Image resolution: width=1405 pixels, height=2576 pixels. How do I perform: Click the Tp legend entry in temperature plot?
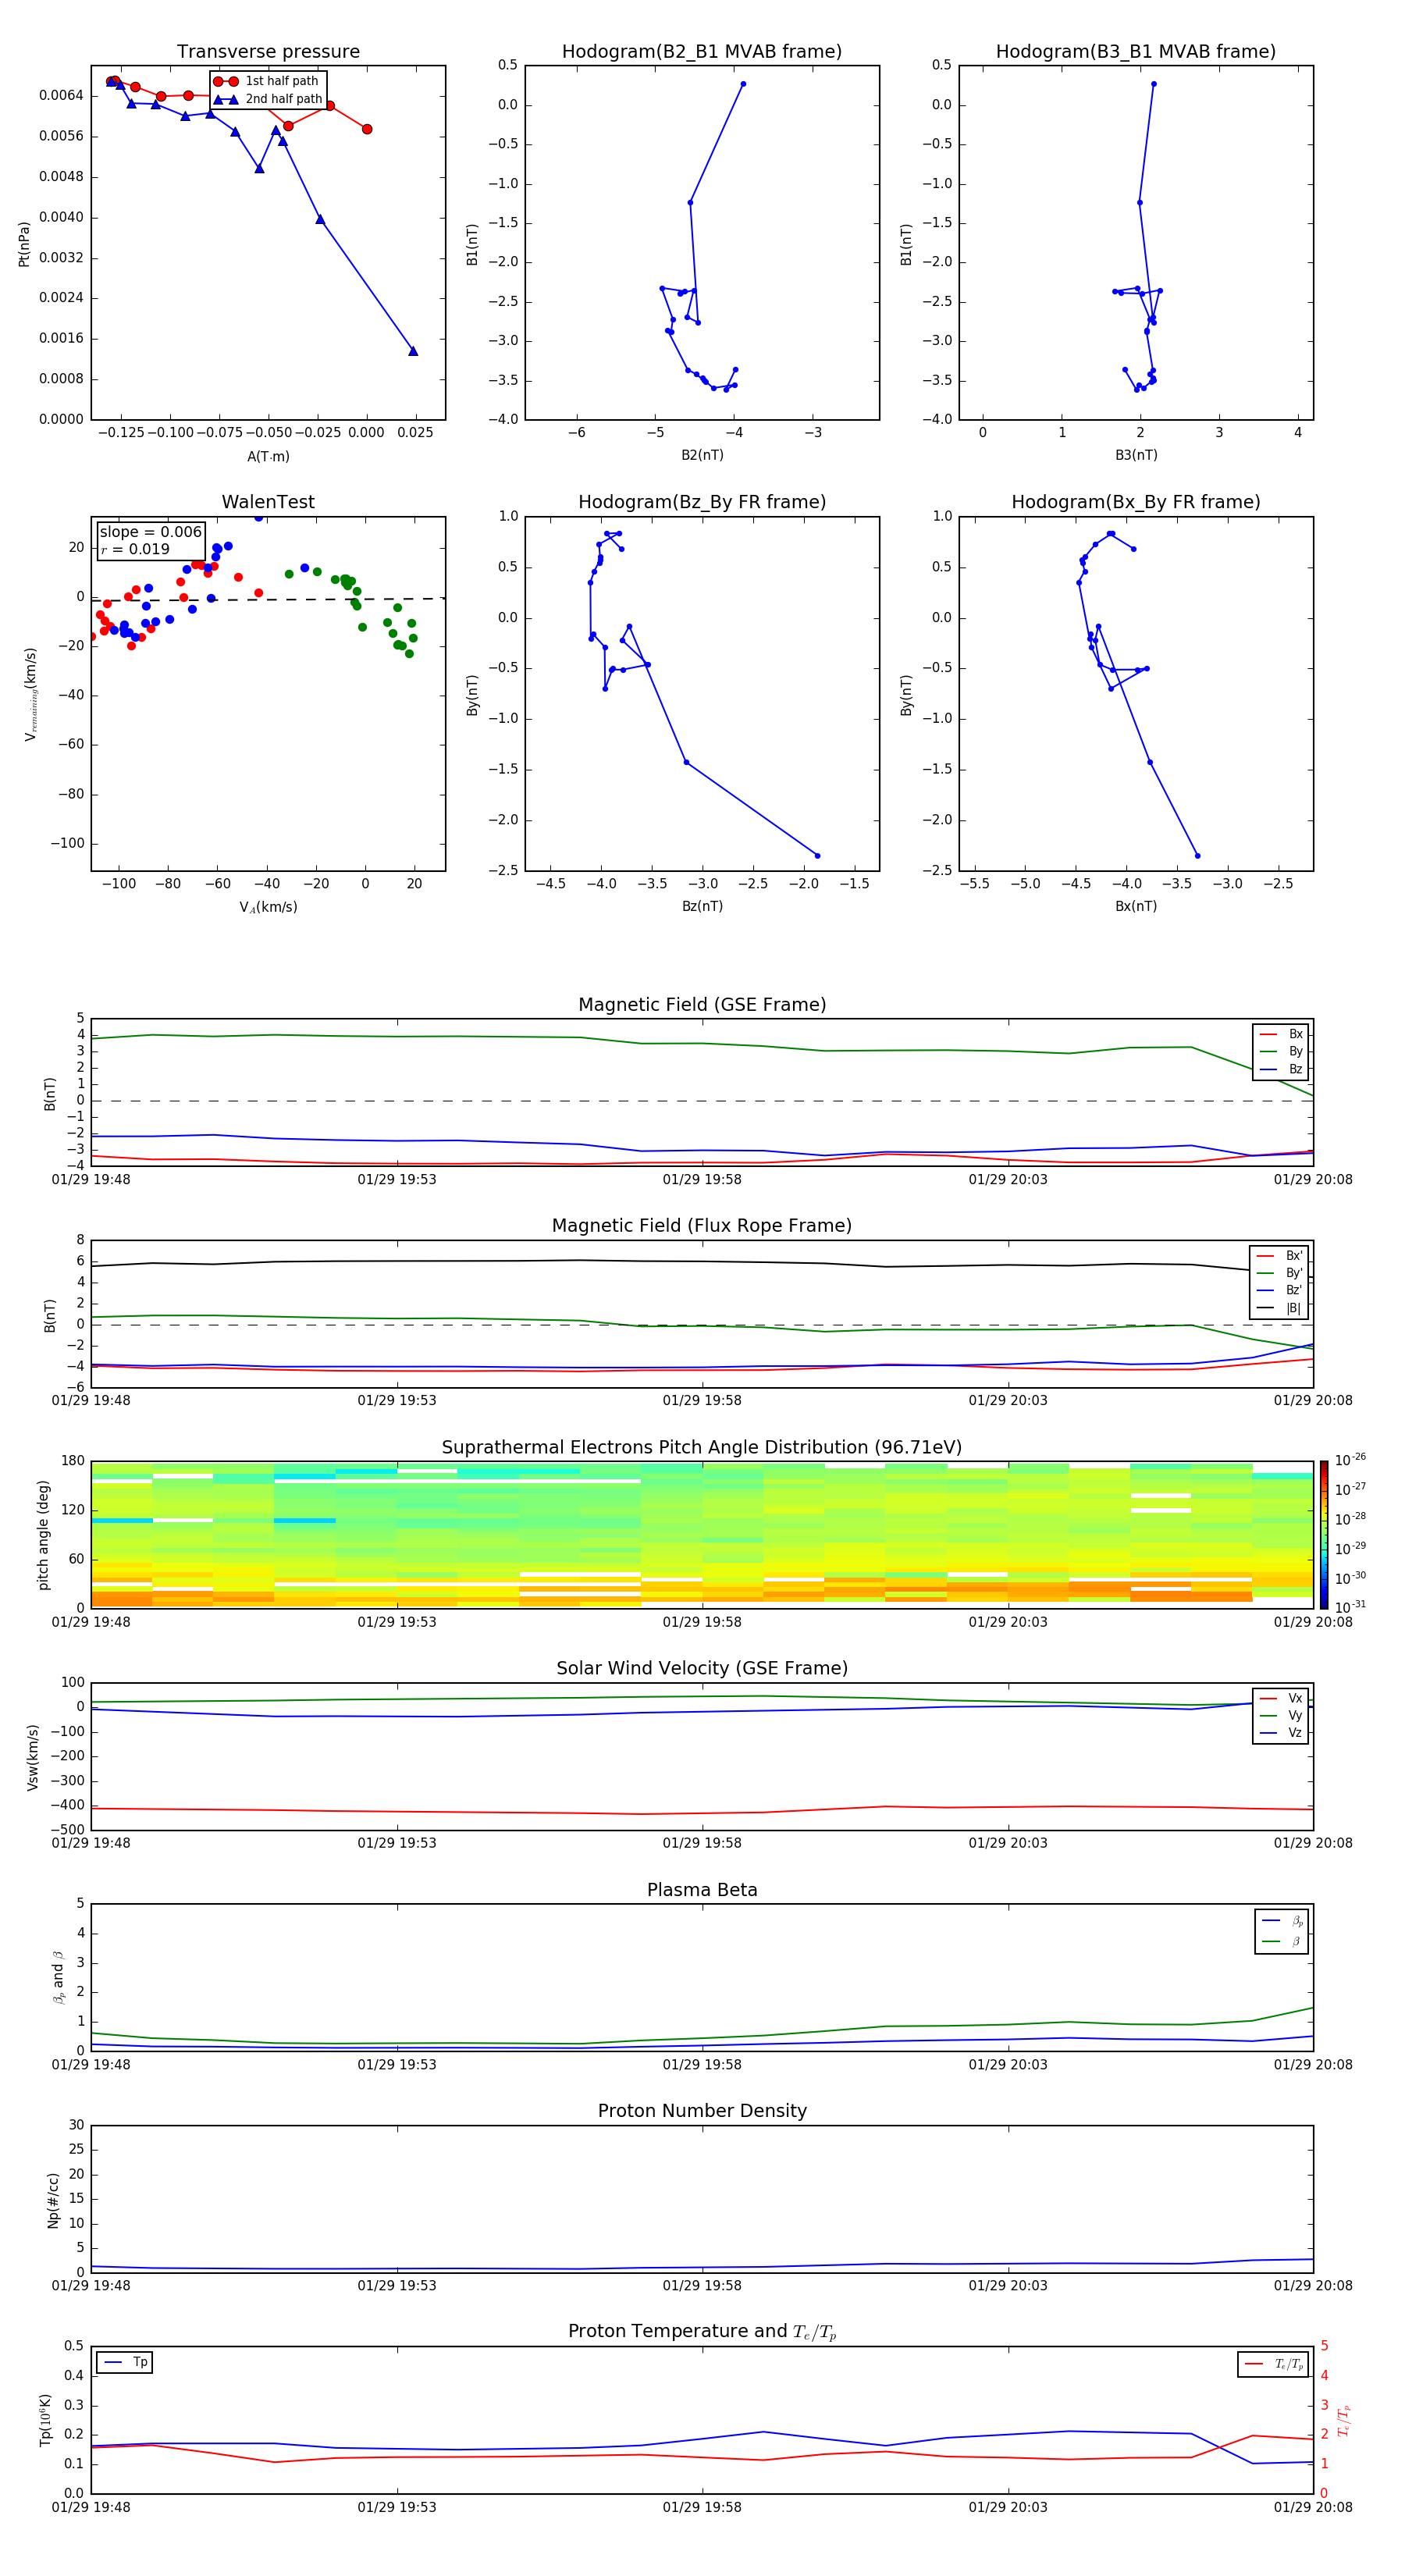[x=126, y=2363]
